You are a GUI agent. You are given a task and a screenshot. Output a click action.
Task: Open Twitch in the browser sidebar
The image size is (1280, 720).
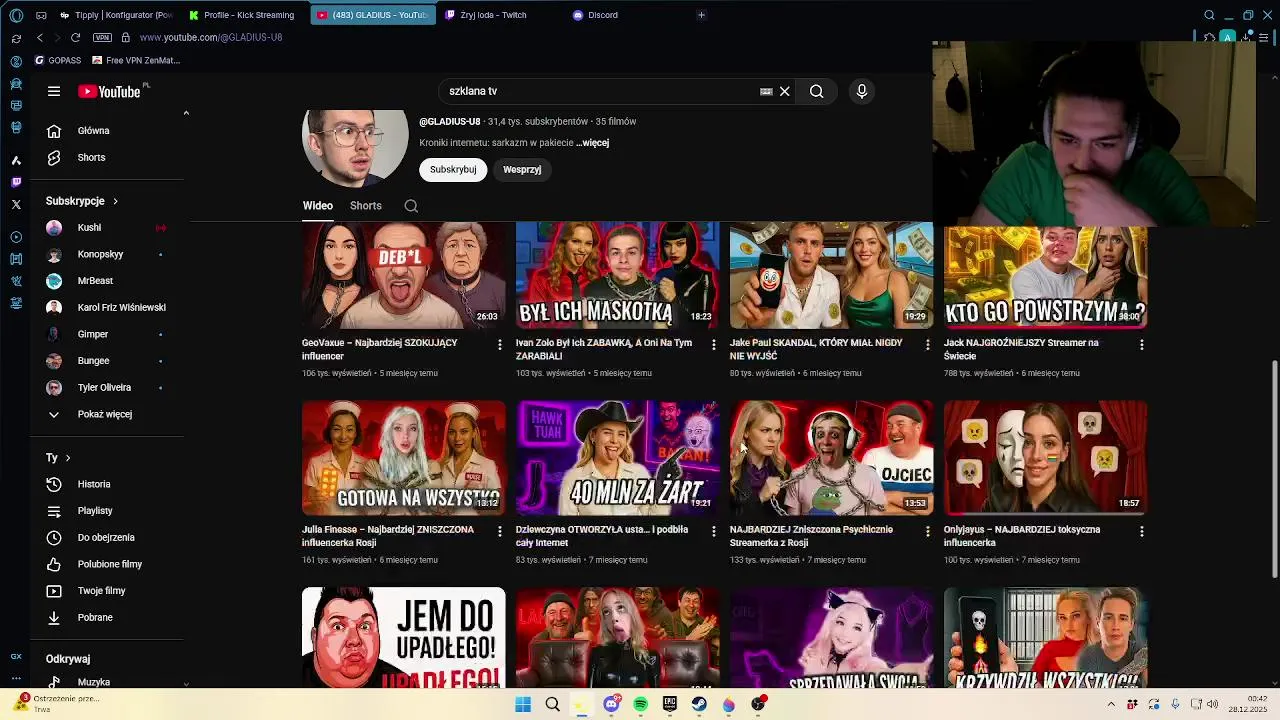(x=16, y=182)
